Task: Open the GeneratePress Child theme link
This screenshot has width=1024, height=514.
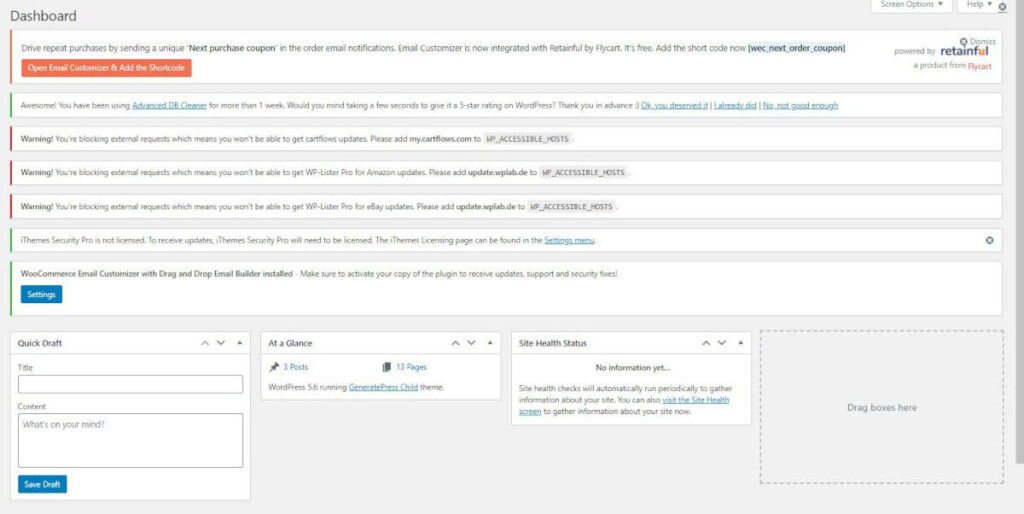Action: tap(383, 387)
